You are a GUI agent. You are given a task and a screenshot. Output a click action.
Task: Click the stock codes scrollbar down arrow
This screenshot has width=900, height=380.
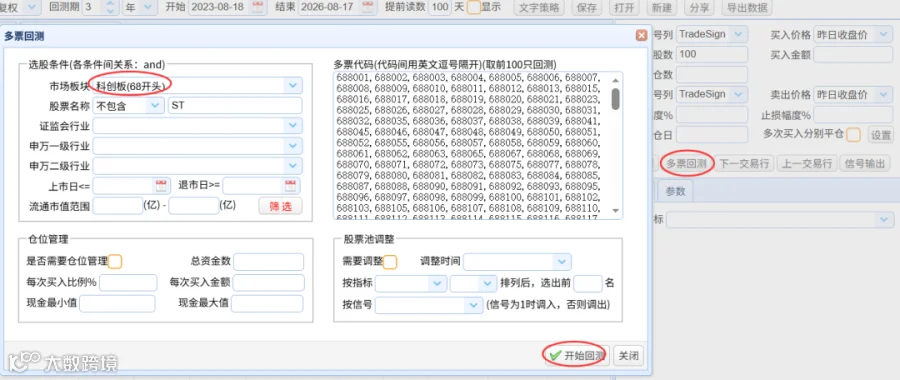click(615, 211)
